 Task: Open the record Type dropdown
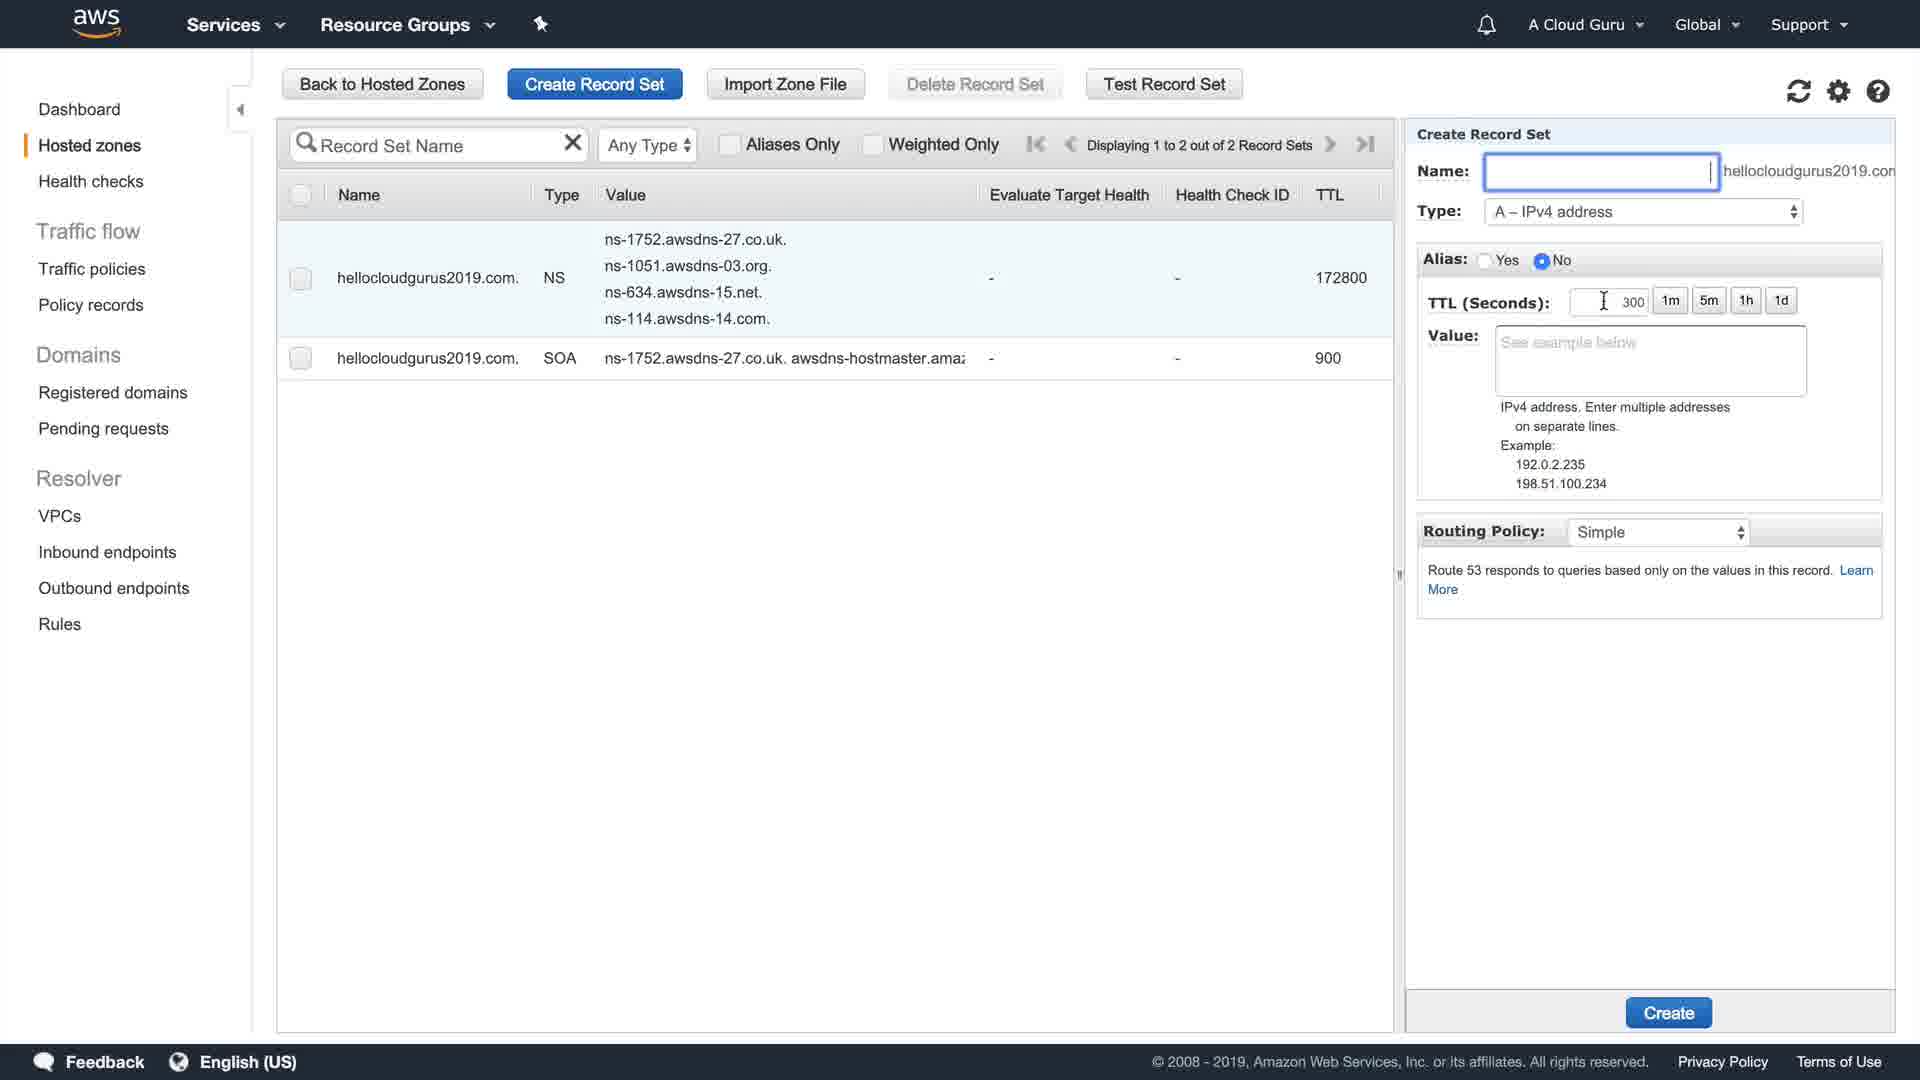(x=1643, y=212)
